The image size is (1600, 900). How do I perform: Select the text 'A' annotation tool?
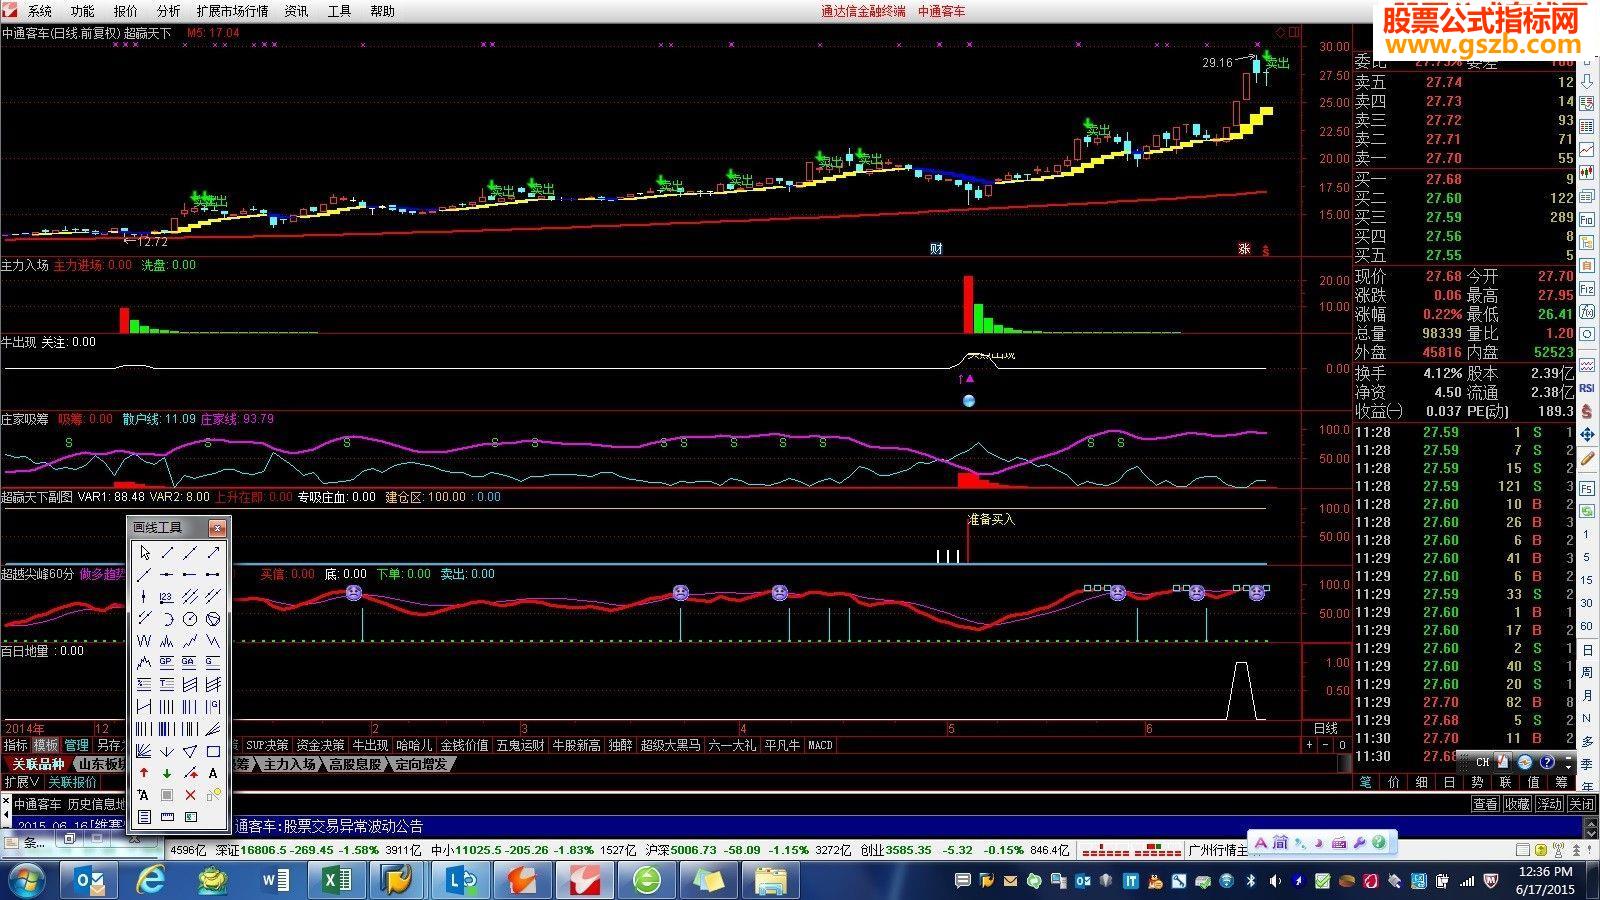(x=213, y=773)
